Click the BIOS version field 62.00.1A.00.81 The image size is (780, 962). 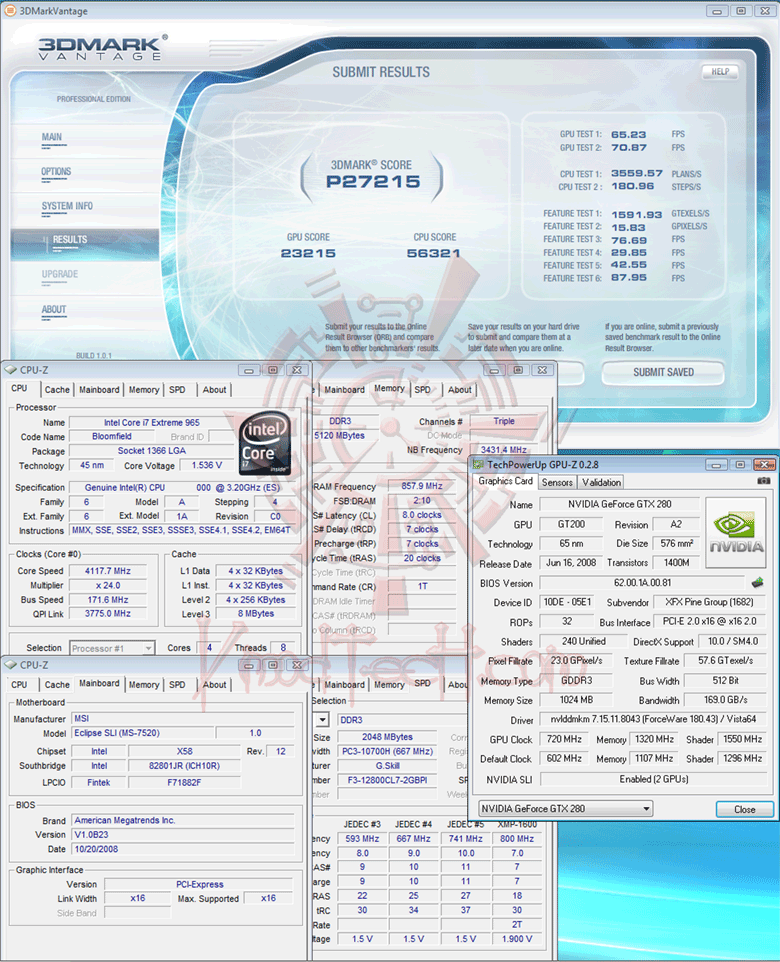(x=643, y=582)
